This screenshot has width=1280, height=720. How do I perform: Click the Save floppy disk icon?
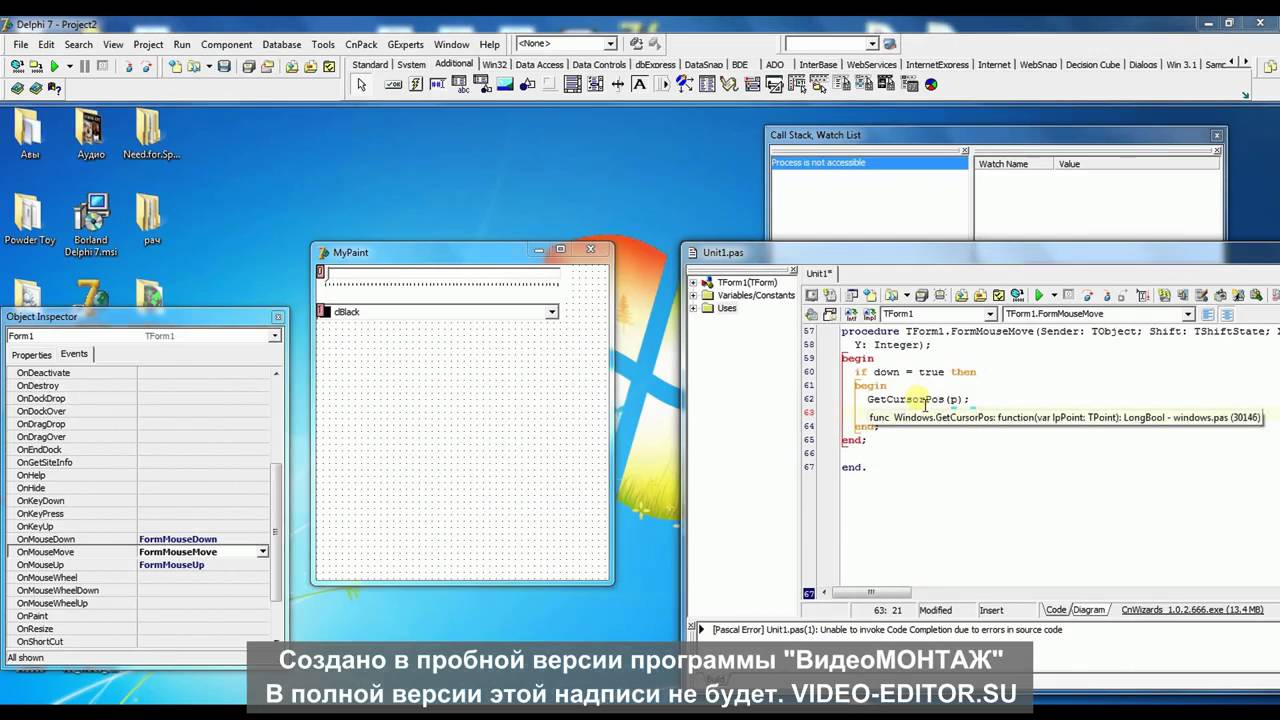[224, 66]
